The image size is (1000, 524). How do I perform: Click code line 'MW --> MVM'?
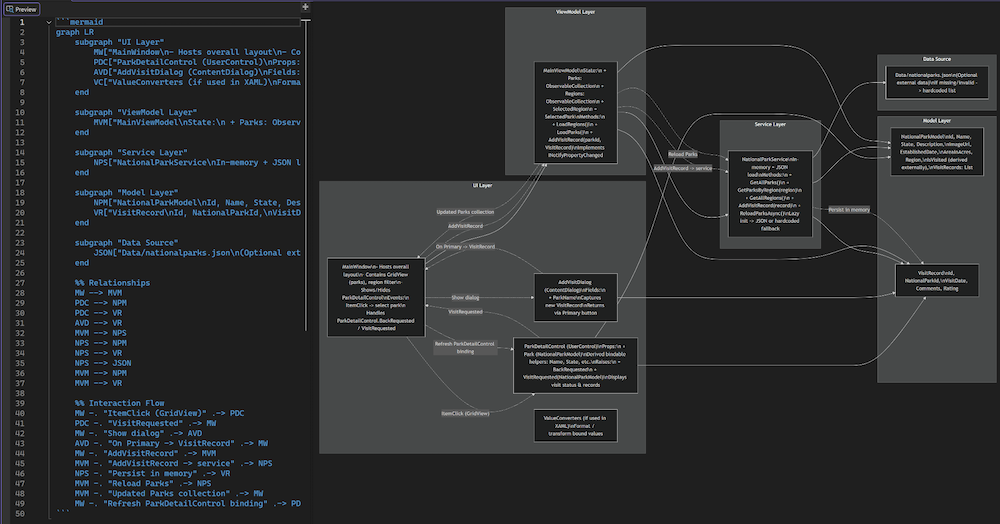point(98,293)
